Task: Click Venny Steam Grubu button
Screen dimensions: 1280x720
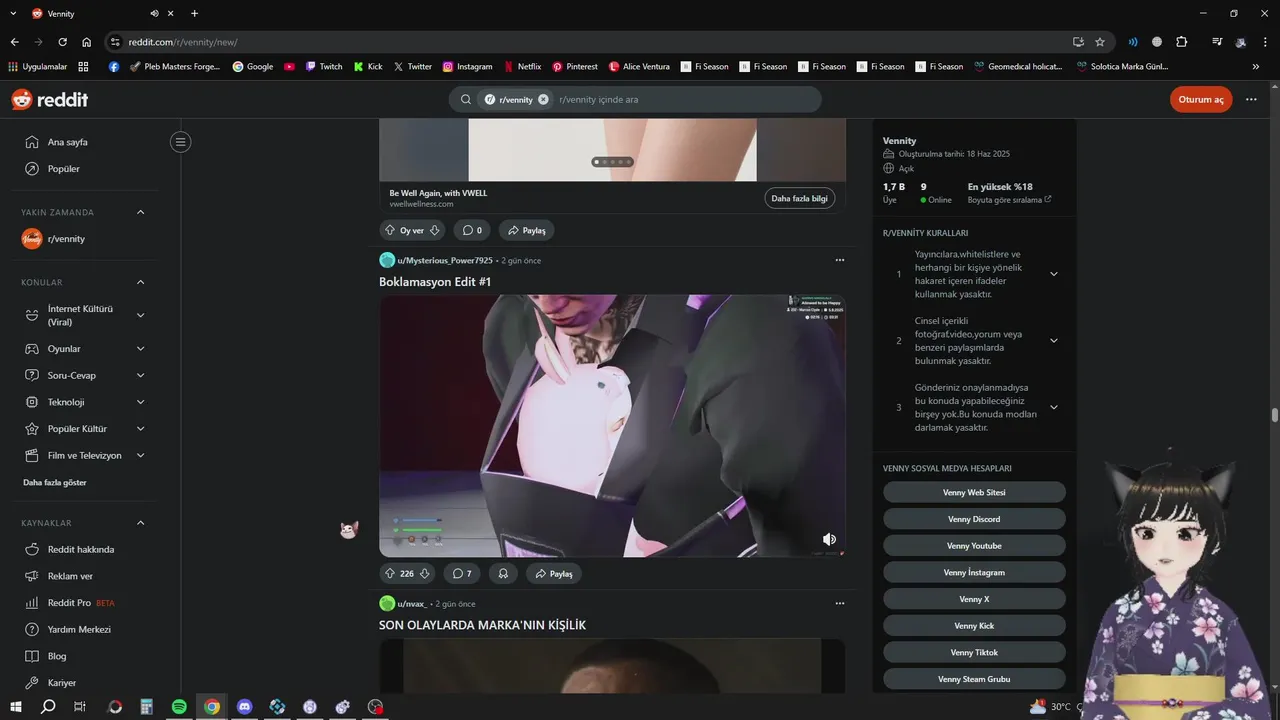Action: pos(974,679)
